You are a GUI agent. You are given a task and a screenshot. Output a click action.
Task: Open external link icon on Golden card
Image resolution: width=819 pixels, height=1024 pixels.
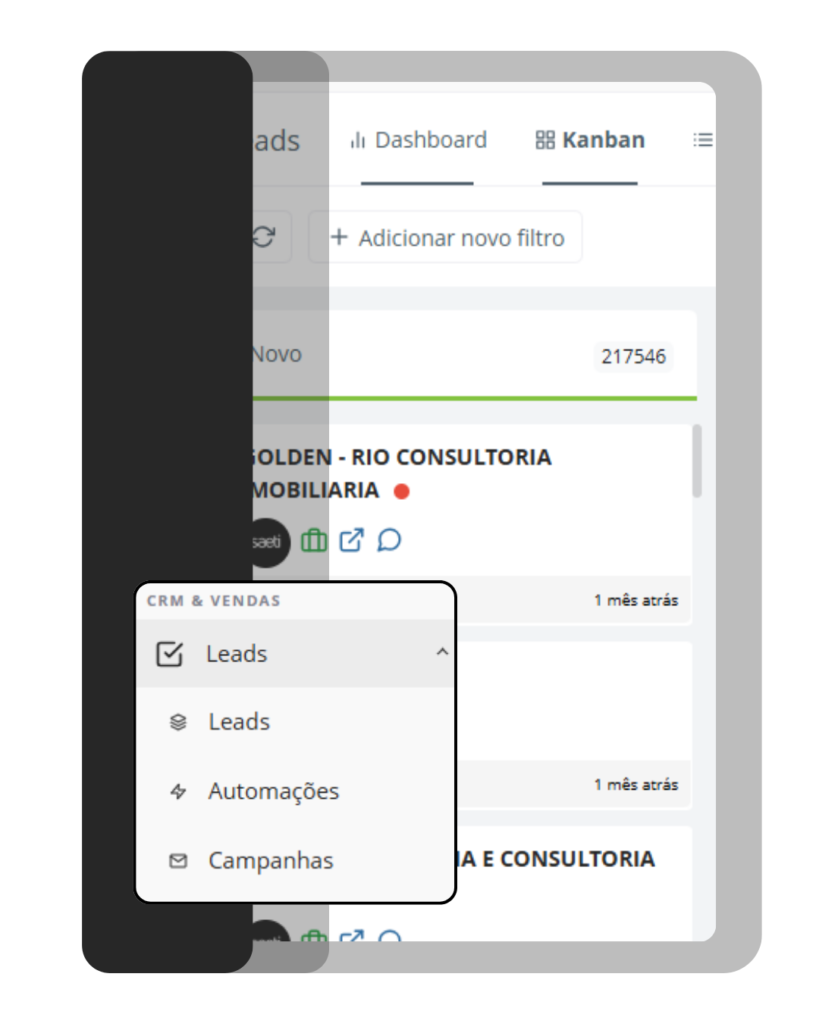point(351,540)
